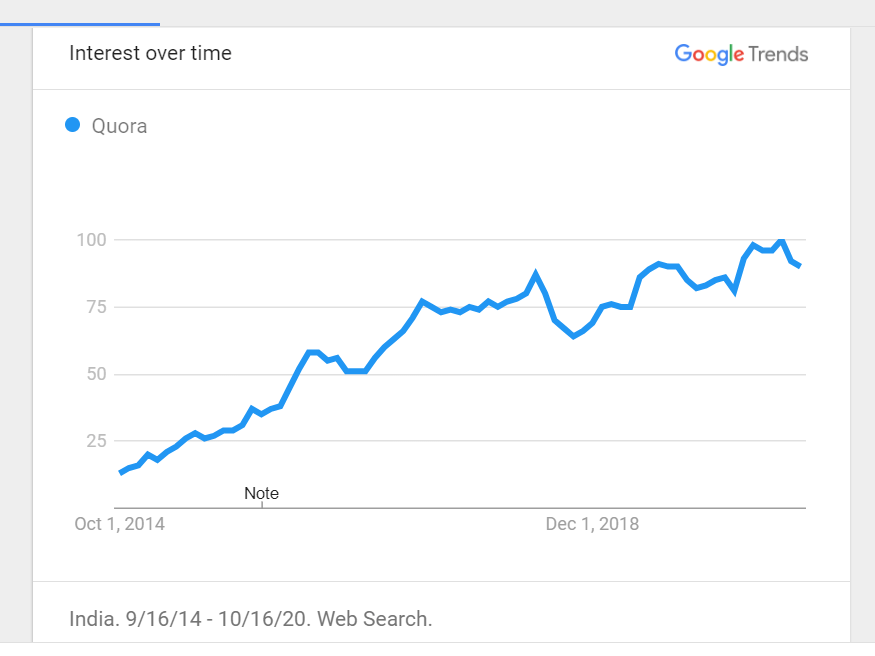This screenshot has height=656, width=875.
Task: Click the Quora line's highest peak at 100
Action: pyautogui.click(x=781, y=240)
